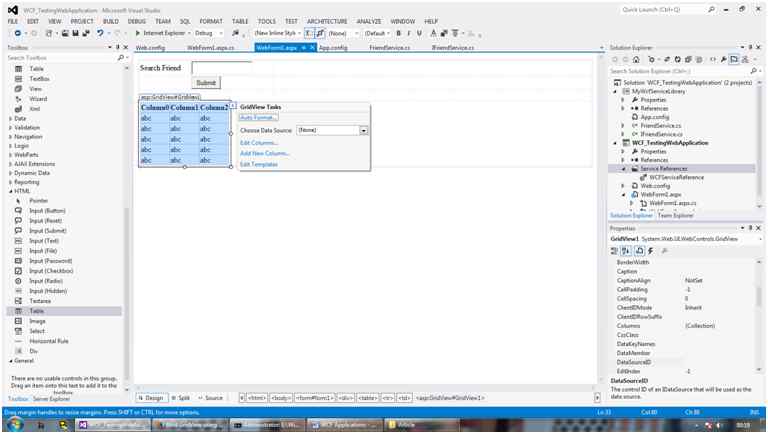Click the Visual Studio logo in title bar
This screenshot has height=434, width=768.
click(13, 10)
